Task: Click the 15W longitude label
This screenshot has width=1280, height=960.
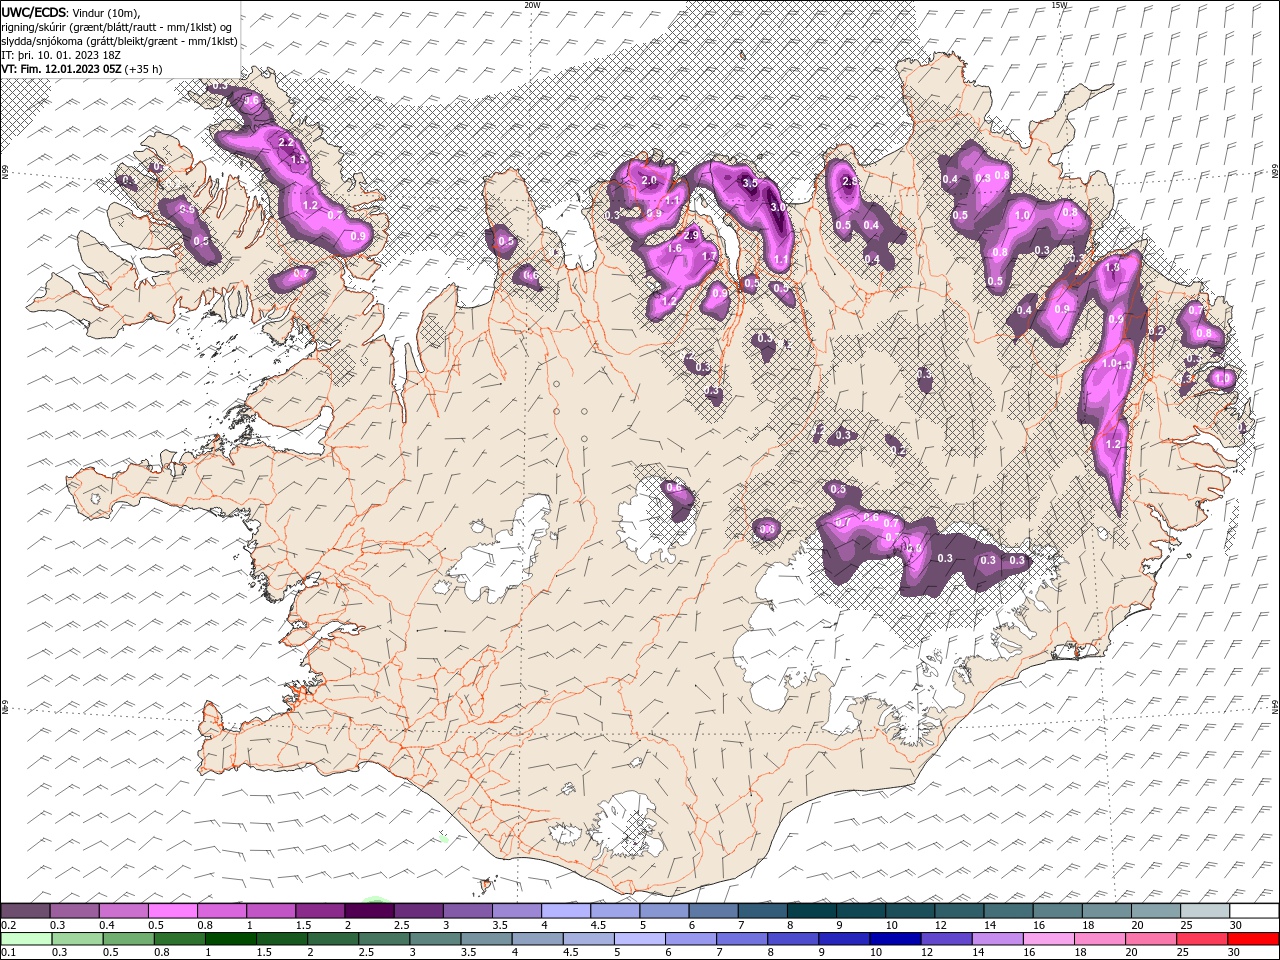Action: [x=1060, y=5]
